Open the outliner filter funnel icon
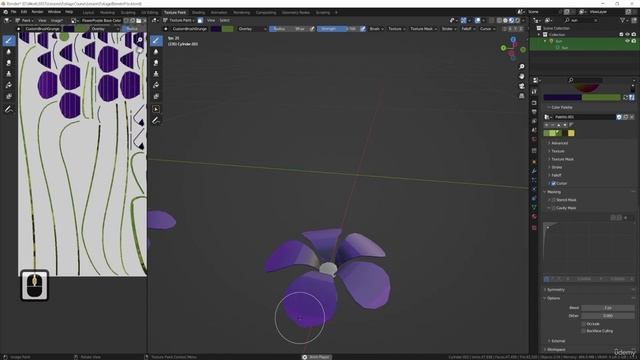Viewport: 640px width, 360px height. click(623, 20)
